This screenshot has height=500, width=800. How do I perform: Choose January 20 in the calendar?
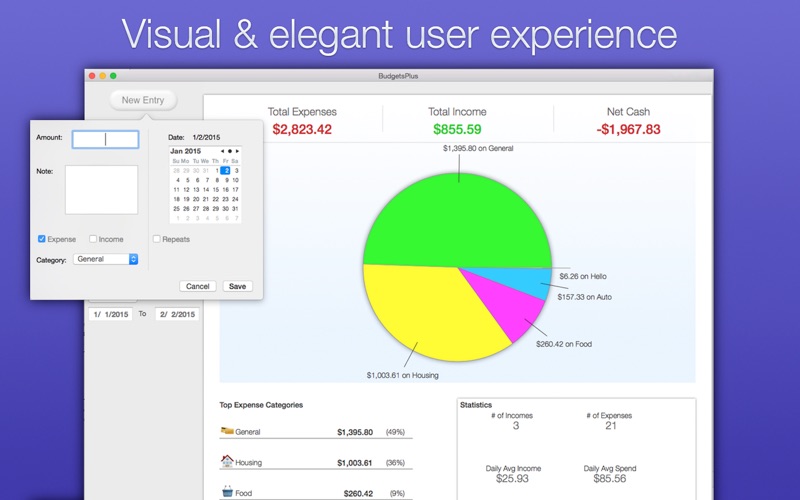[x=196, y=199]
